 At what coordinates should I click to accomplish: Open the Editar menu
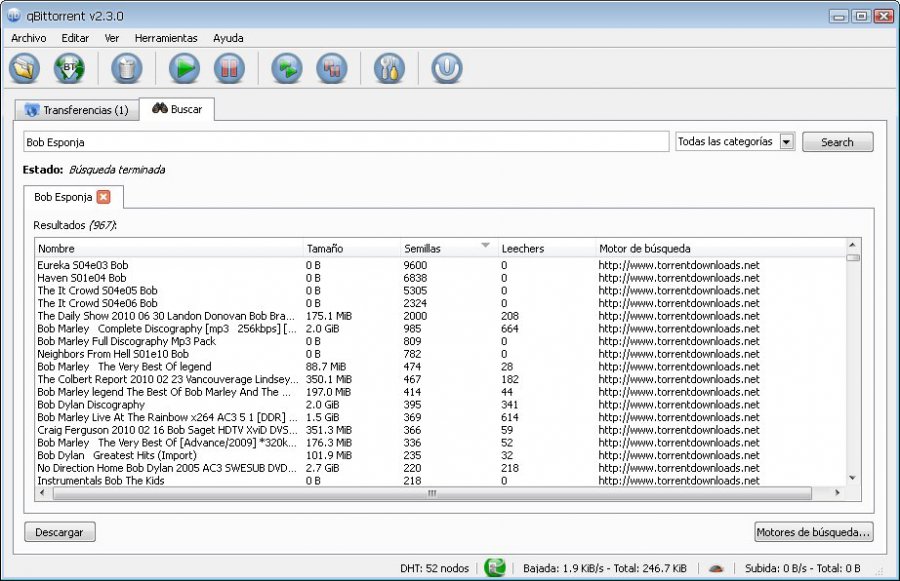(x=75, y=38)
